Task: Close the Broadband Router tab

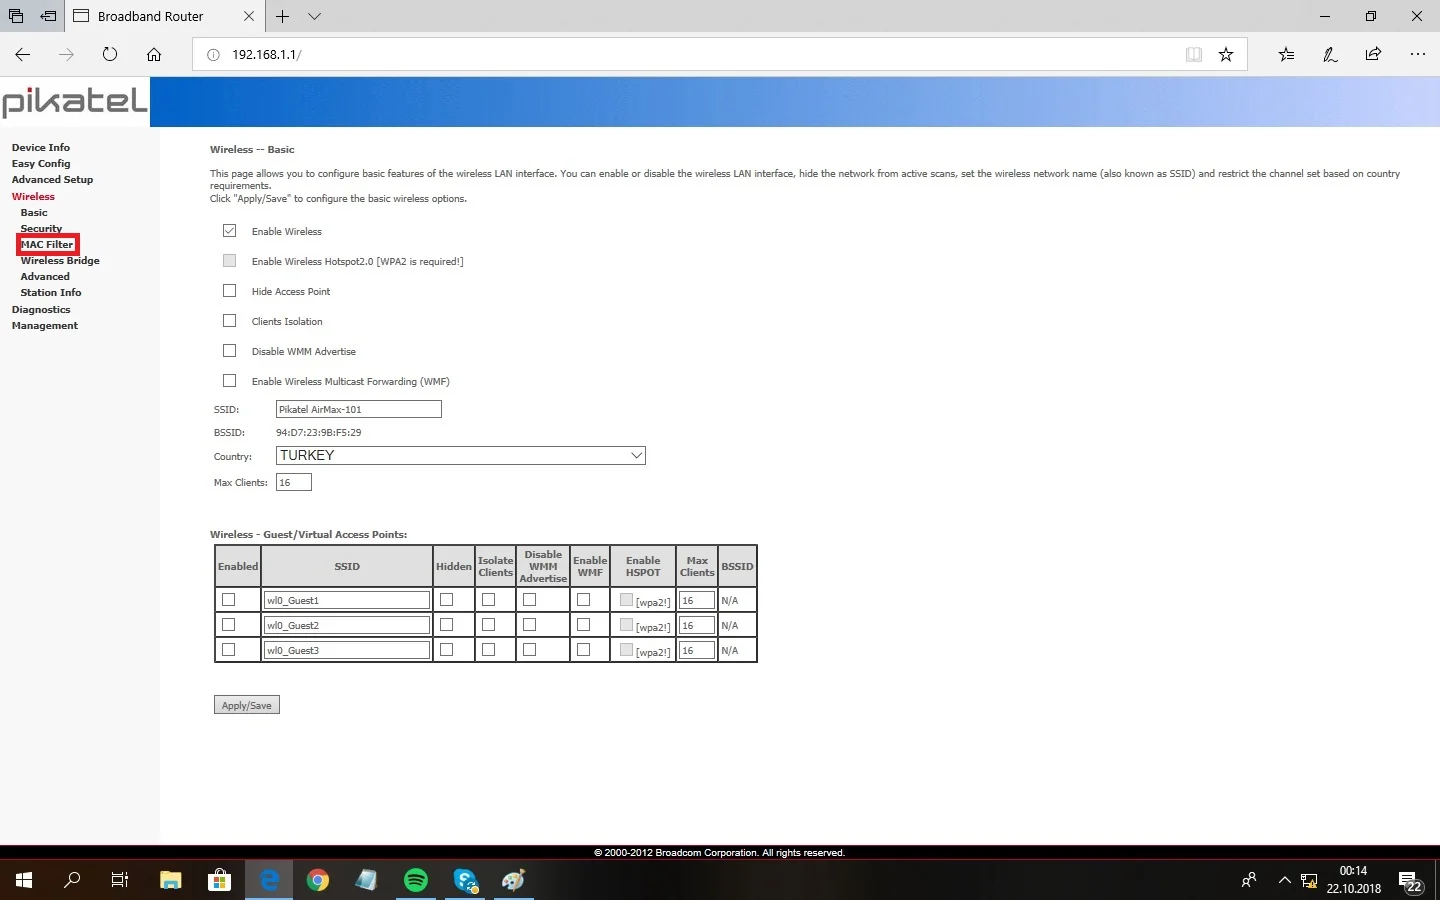Action: [x=249, y=16]
